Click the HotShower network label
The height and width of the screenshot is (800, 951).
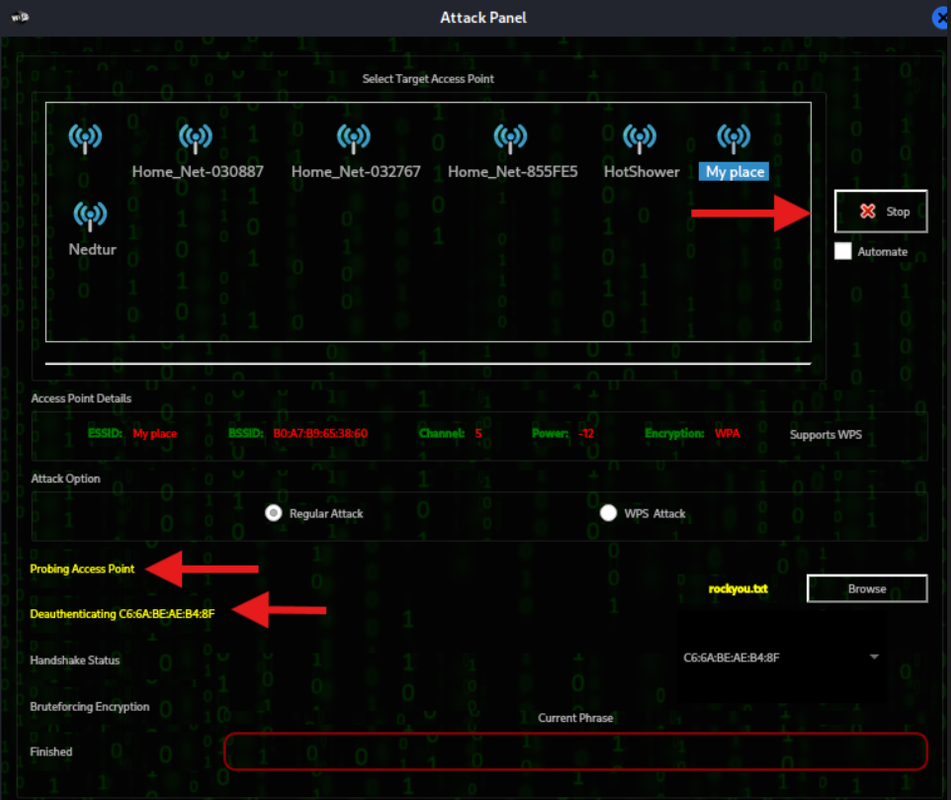(x=642, y=172)
